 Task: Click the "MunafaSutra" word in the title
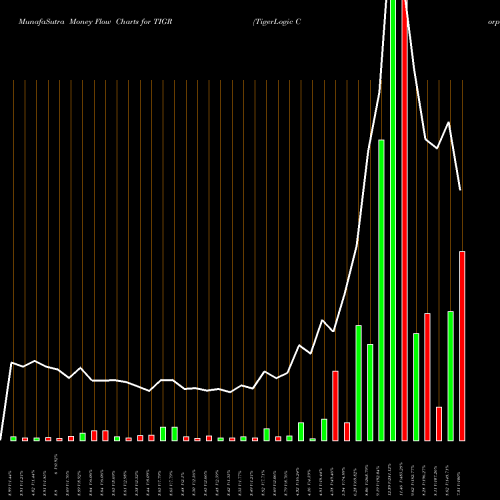click(41, 22)
